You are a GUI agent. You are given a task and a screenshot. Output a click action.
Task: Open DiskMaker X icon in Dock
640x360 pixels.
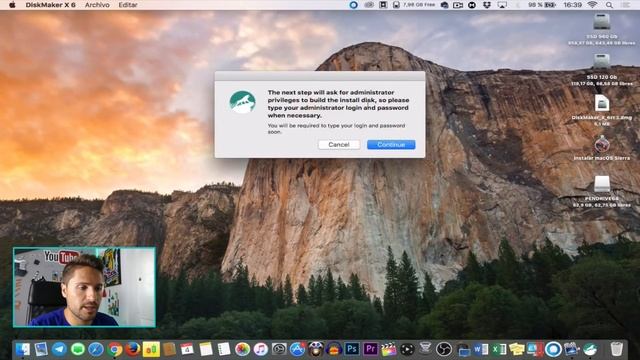click(590, 349)
